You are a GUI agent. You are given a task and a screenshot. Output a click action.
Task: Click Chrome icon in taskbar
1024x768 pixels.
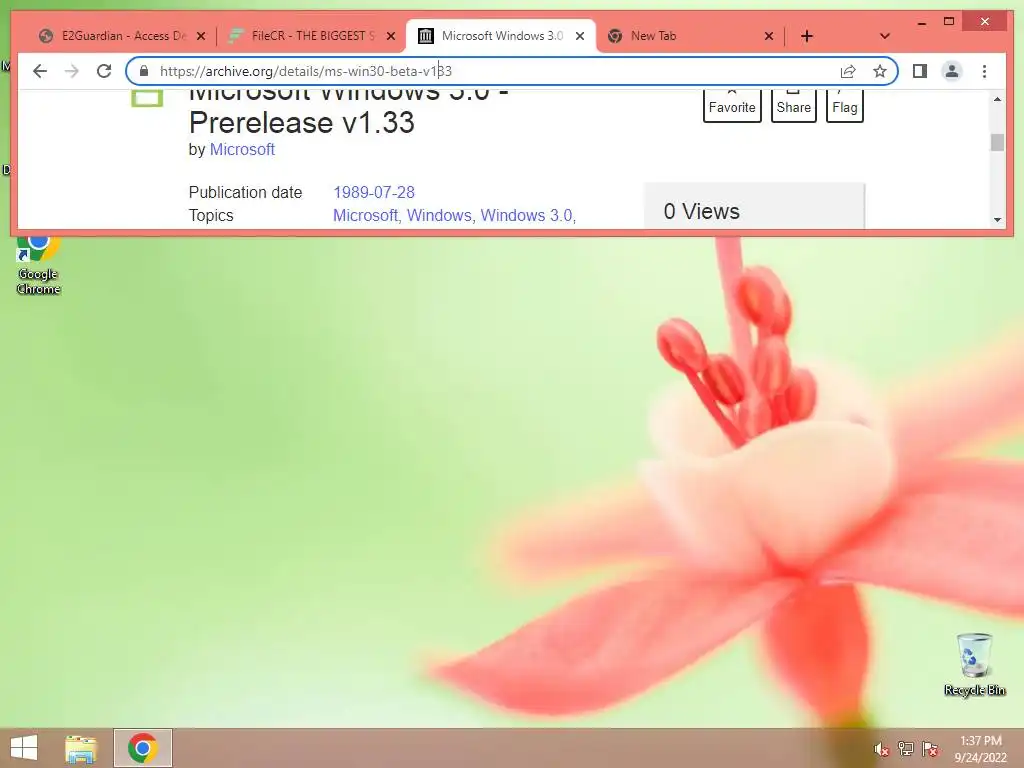pos(143,748)
